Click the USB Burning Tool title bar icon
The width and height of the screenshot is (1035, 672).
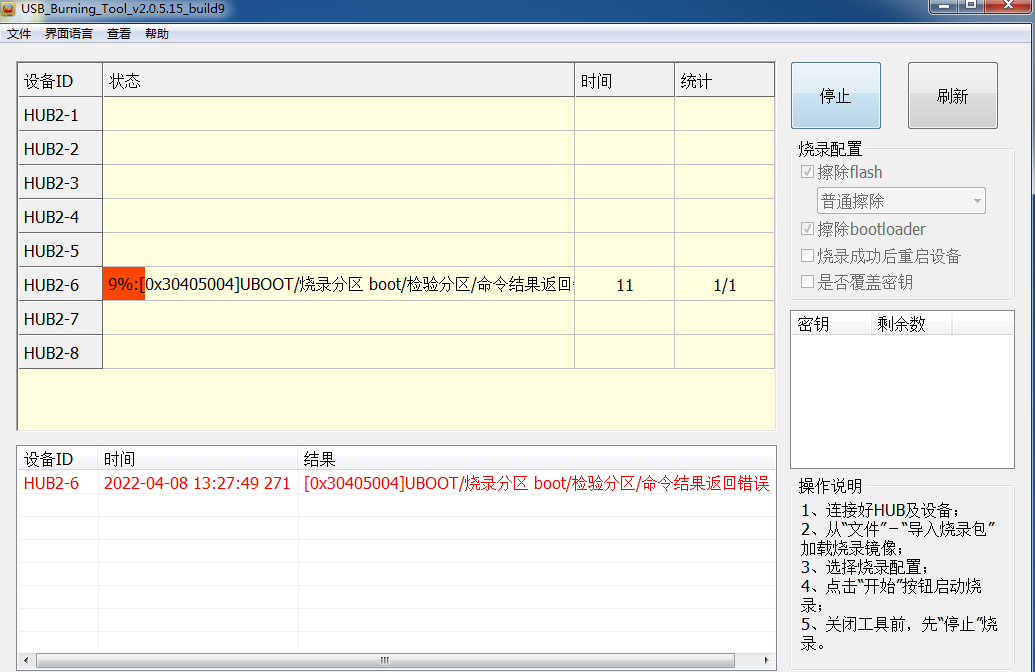coord(8,9)
